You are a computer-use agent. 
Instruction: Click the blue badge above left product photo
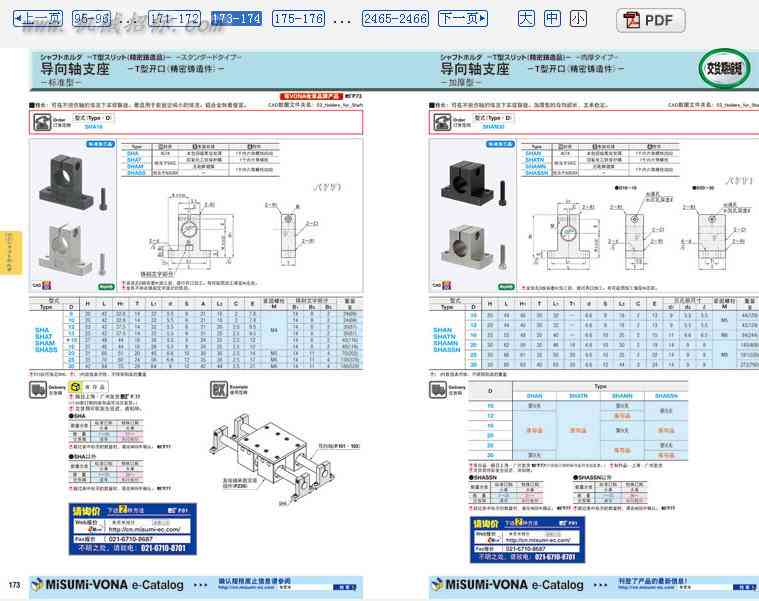[100, 144]
